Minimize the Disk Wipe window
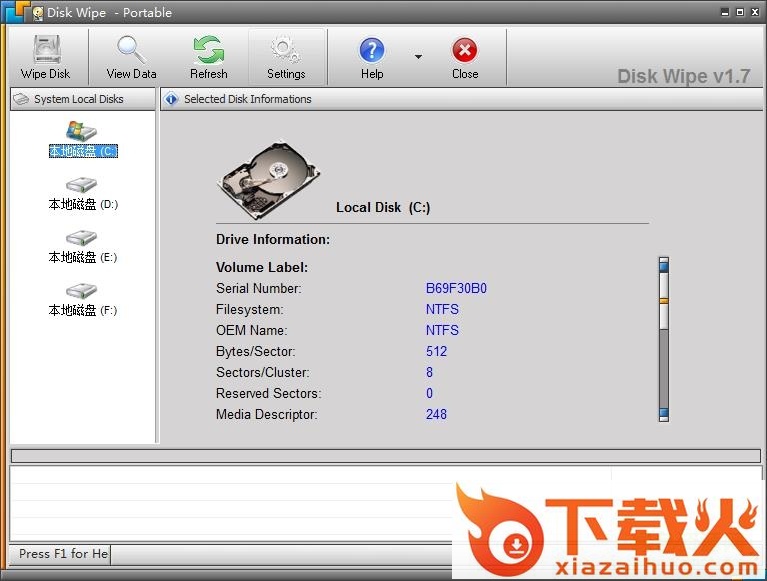 click(725, 12)
